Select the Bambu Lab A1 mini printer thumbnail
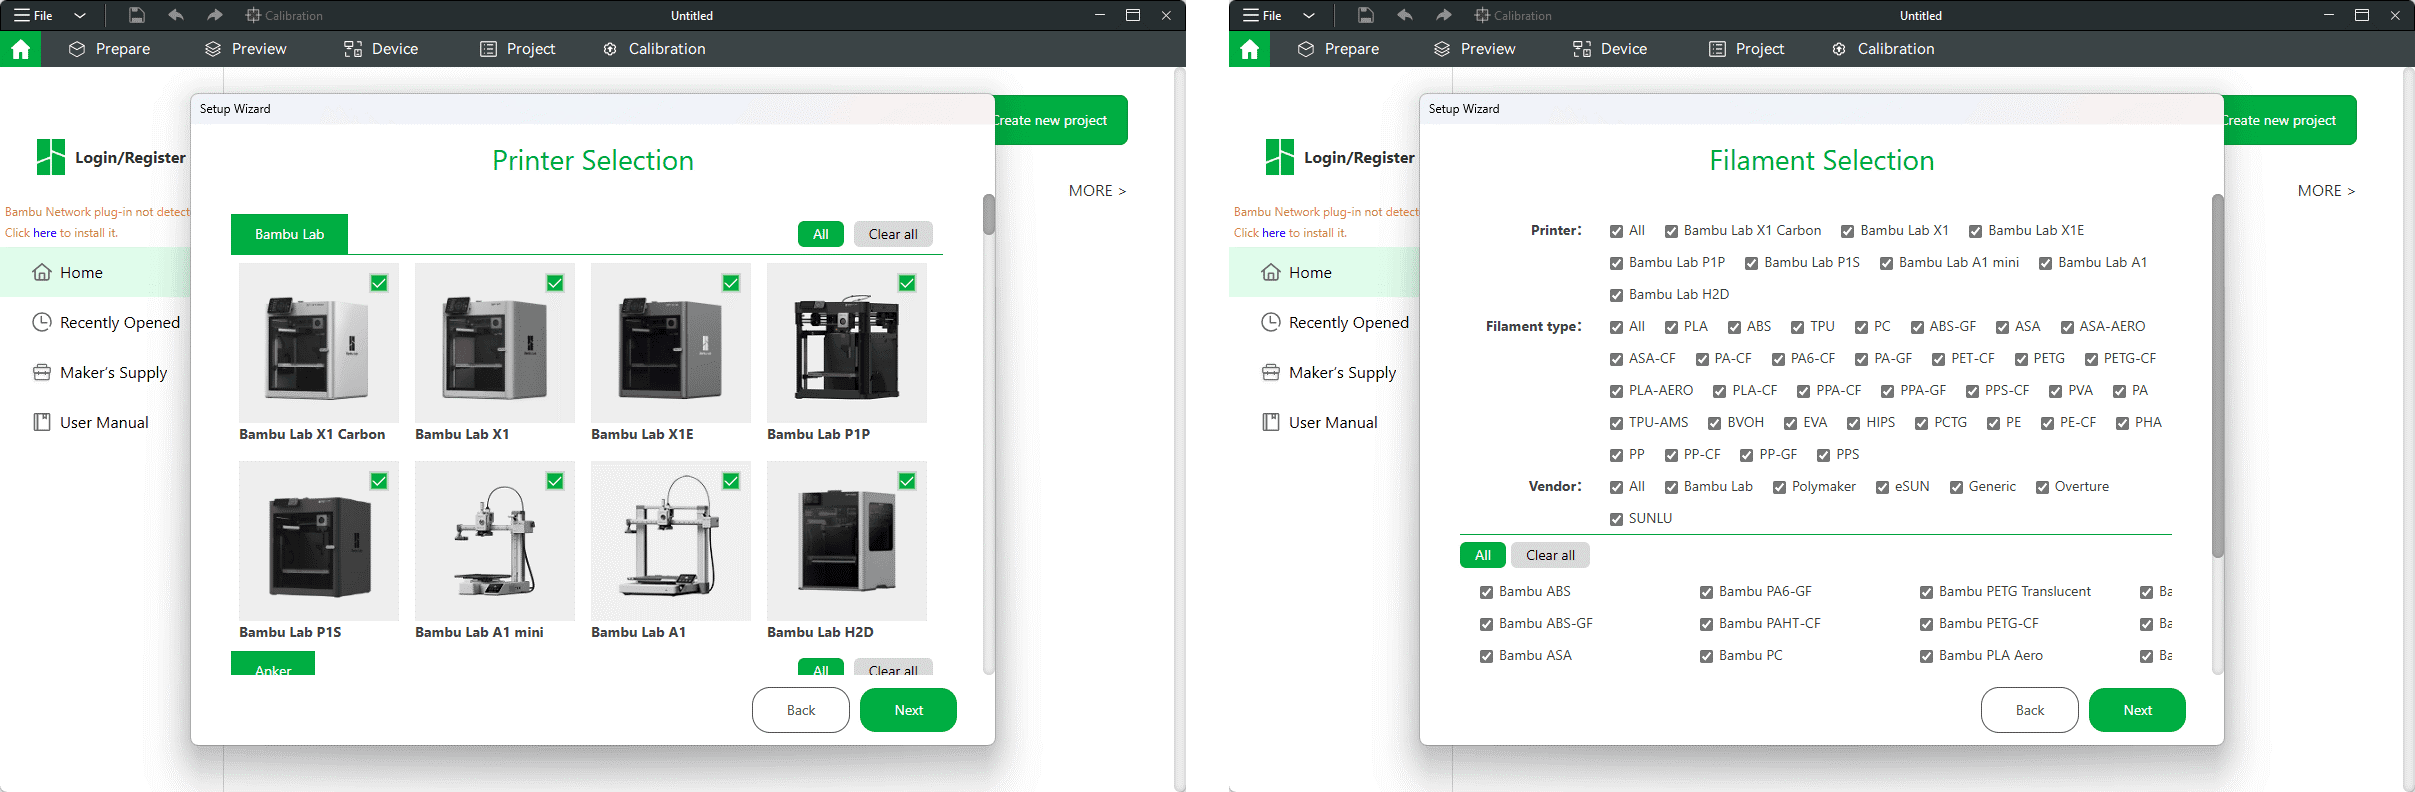This screenshot has width=2415, height=792. click(x=494, y=541)
